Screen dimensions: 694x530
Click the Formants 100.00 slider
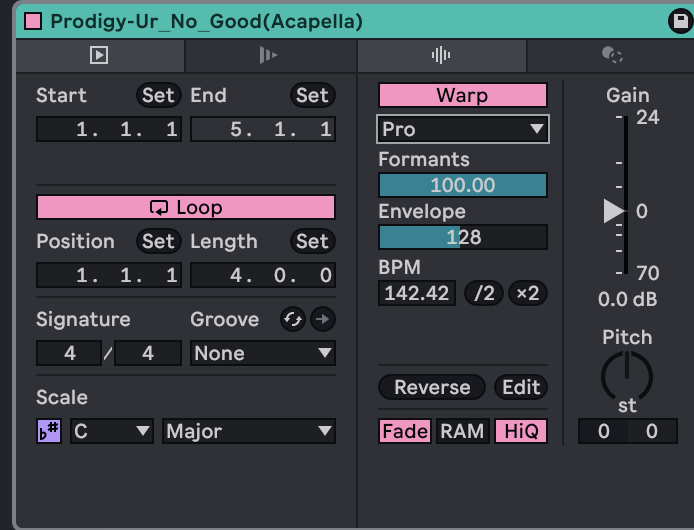[x=463, y=185]
